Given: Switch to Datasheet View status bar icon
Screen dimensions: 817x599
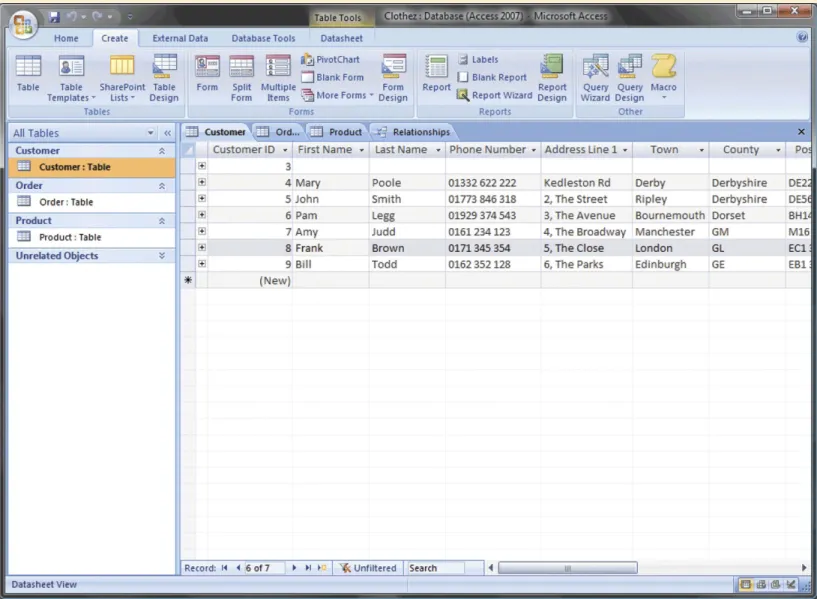Looking at the screenshot, I should (x=746, y=584).
